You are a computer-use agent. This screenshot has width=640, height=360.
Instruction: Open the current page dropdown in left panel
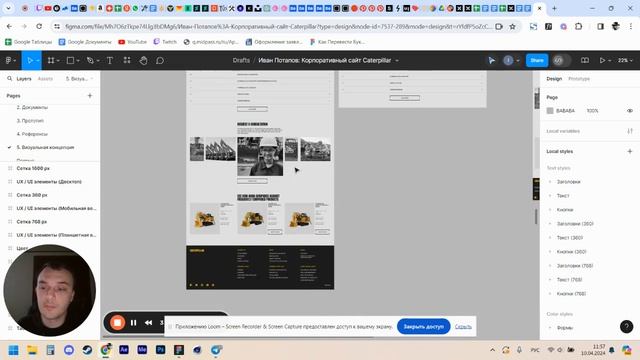point(80,78)
